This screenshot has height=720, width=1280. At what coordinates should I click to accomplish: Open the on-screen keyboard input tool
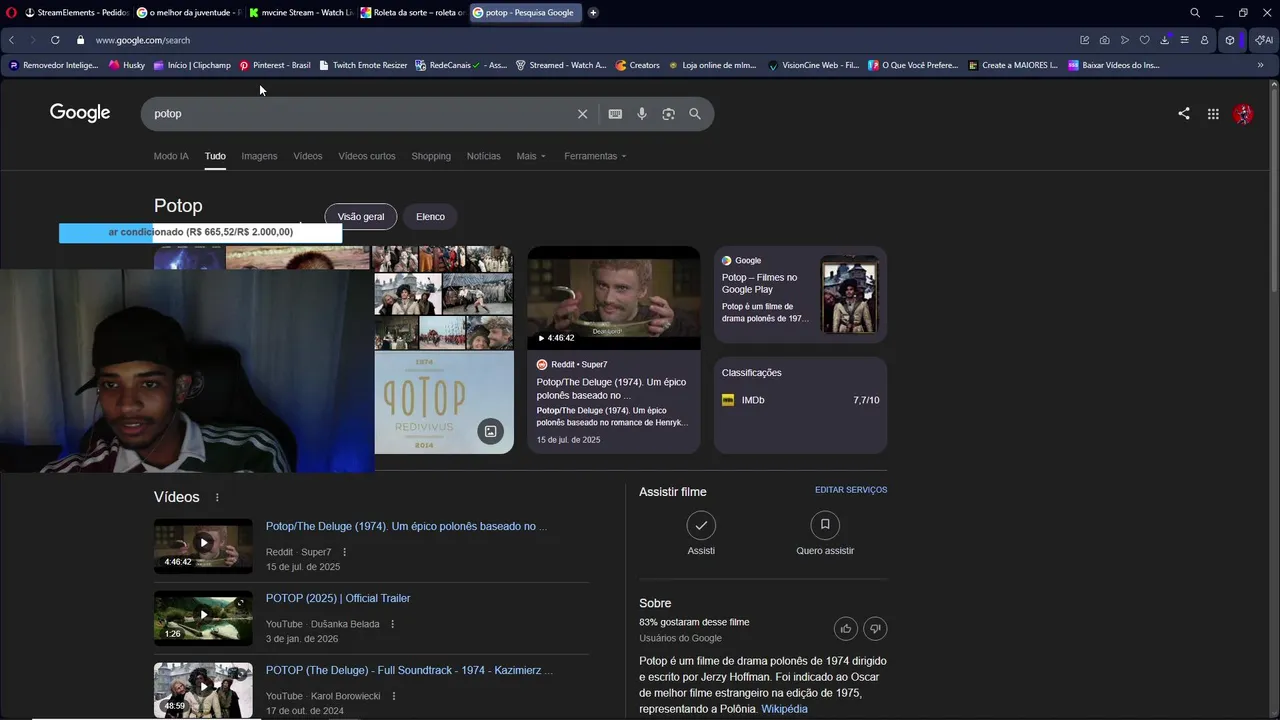click(615, 114)
